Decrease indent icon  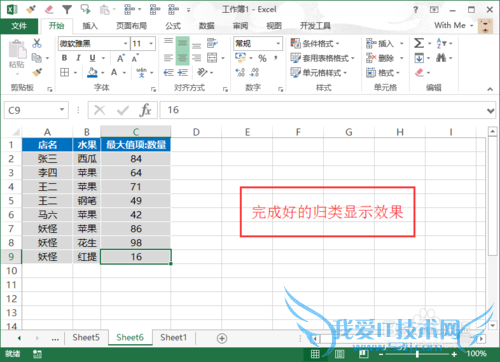pos(168,72)
